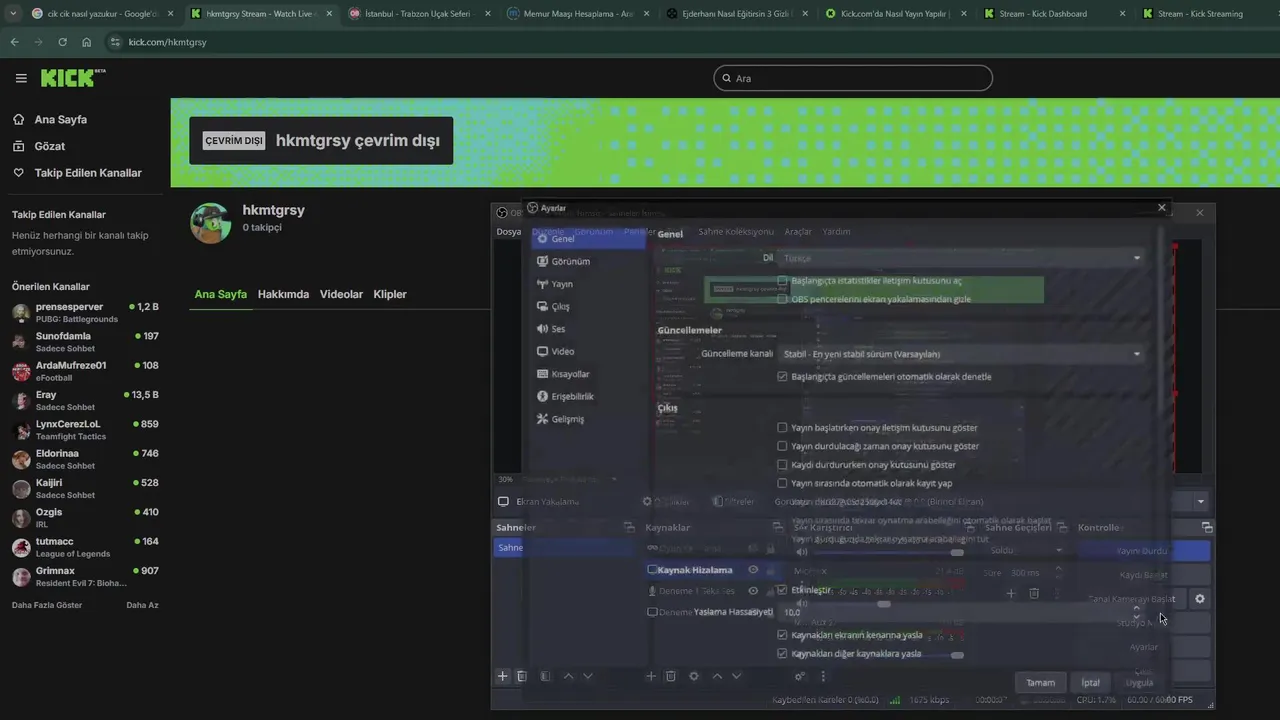Select Video in Ayarlar sidebar

tap(589, 351)
